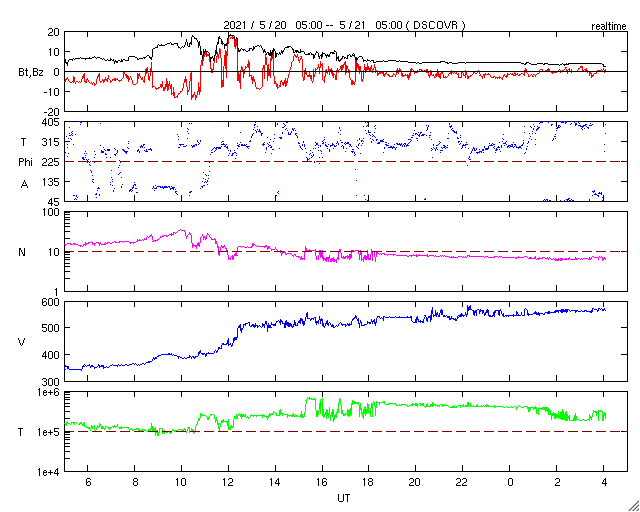Click the "16" hour tick on the UT axis
This screenshot has height=512, width=640.
click(x=322, y=482)
